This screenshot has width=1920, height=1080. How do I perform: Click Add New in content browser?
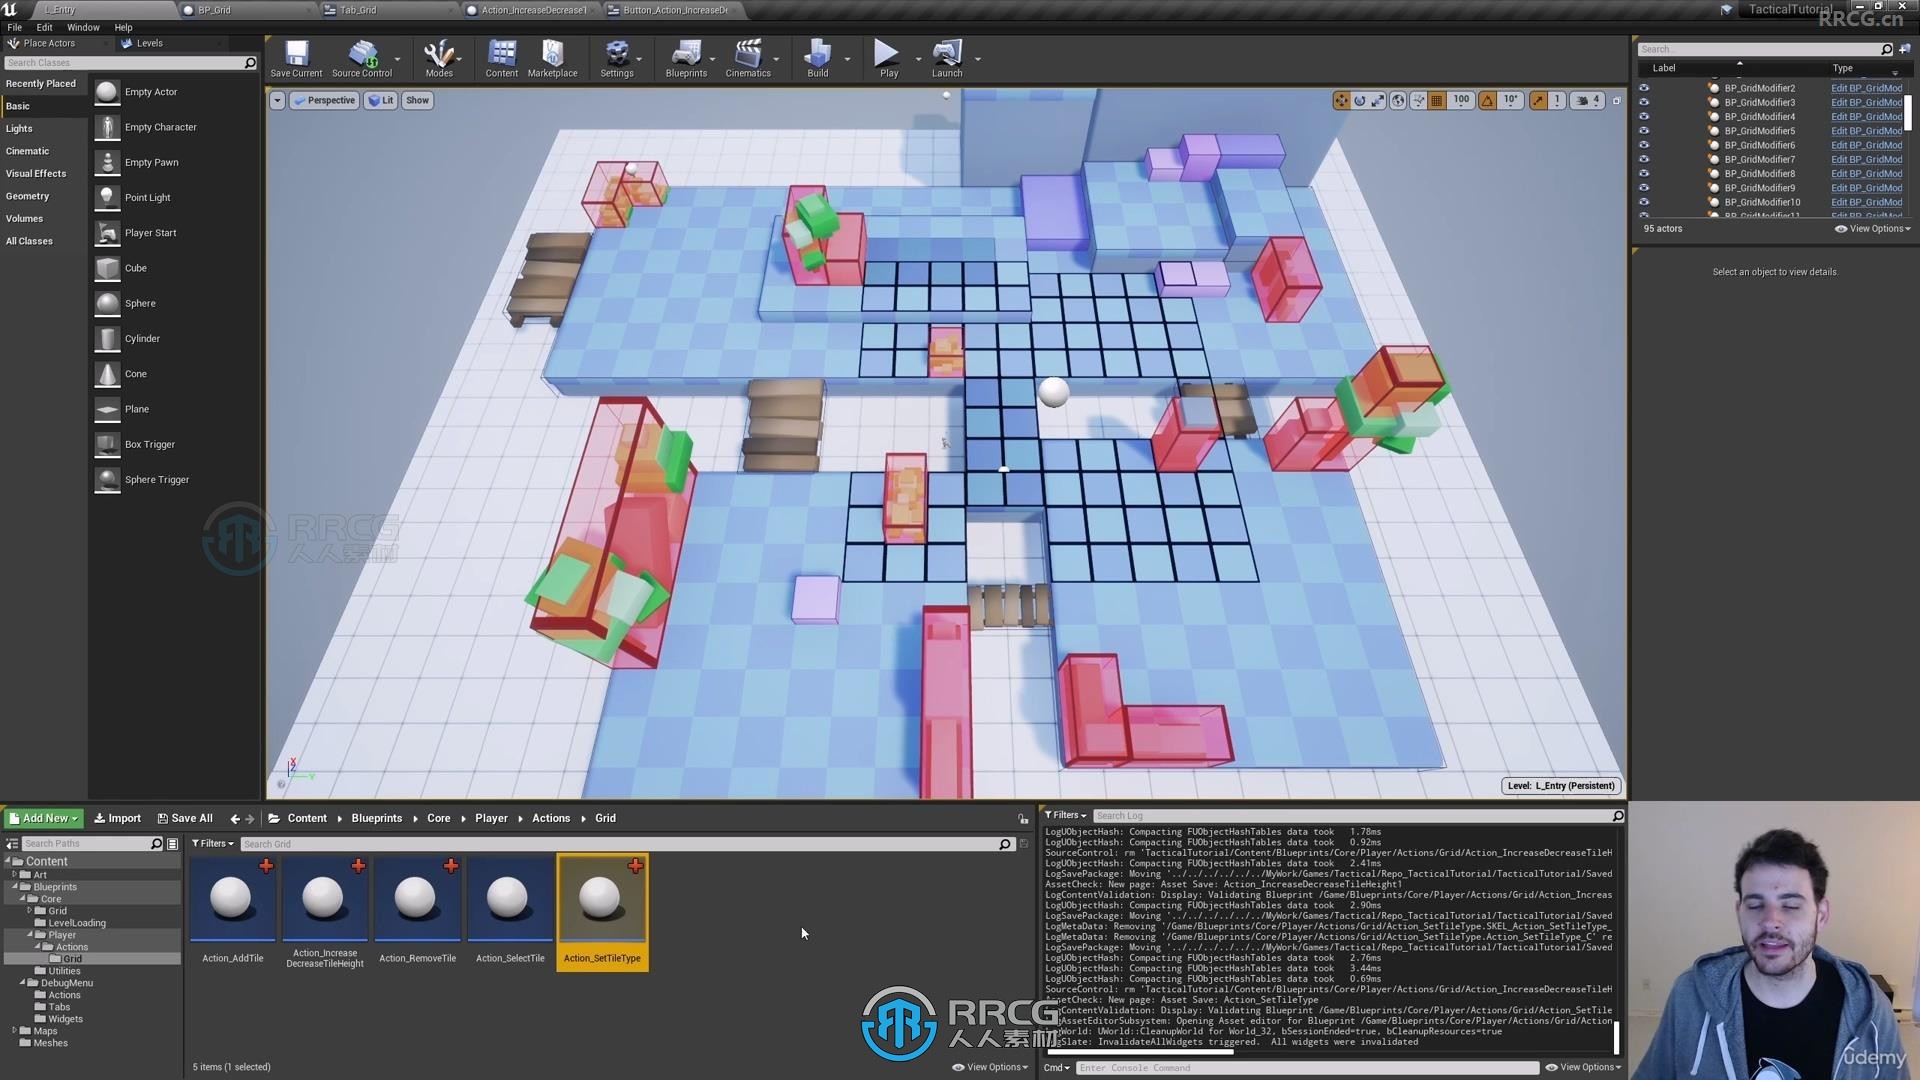point(47,818)
